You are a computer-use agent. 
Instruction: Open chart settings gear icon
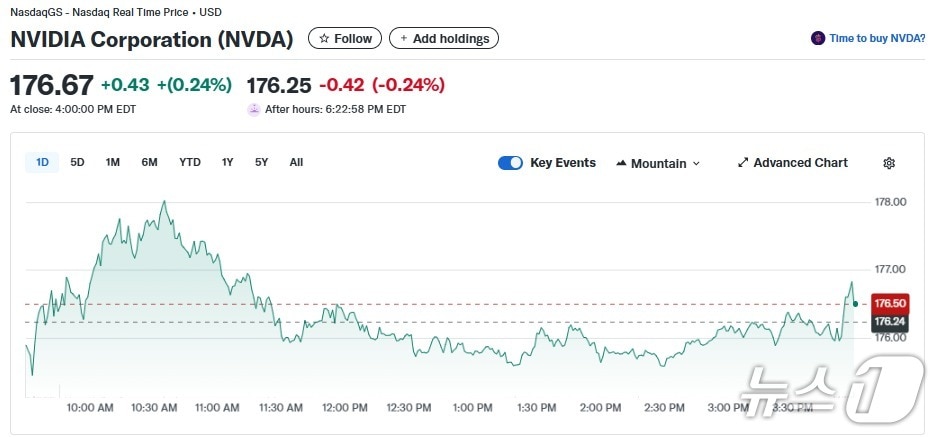point(889,163)
